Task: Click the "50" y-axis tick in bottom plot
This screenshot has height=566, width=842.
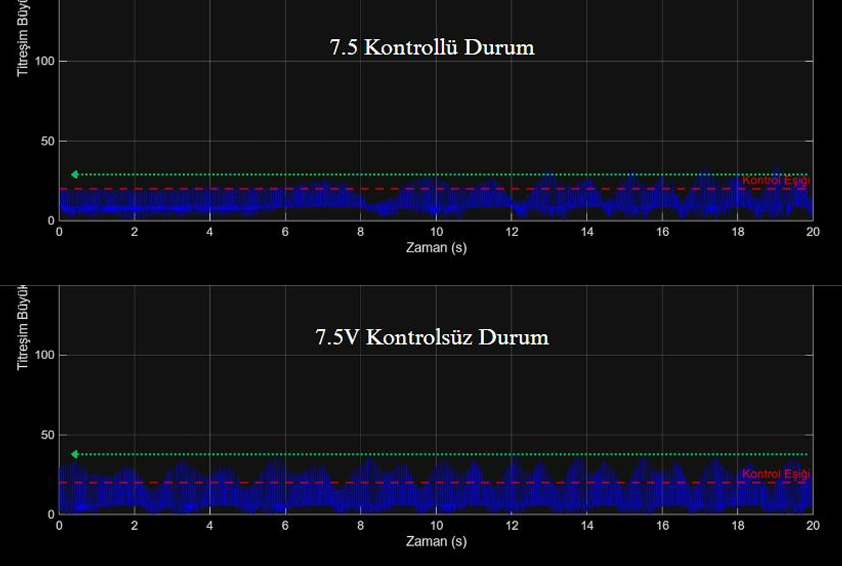Action: [46, 435]
